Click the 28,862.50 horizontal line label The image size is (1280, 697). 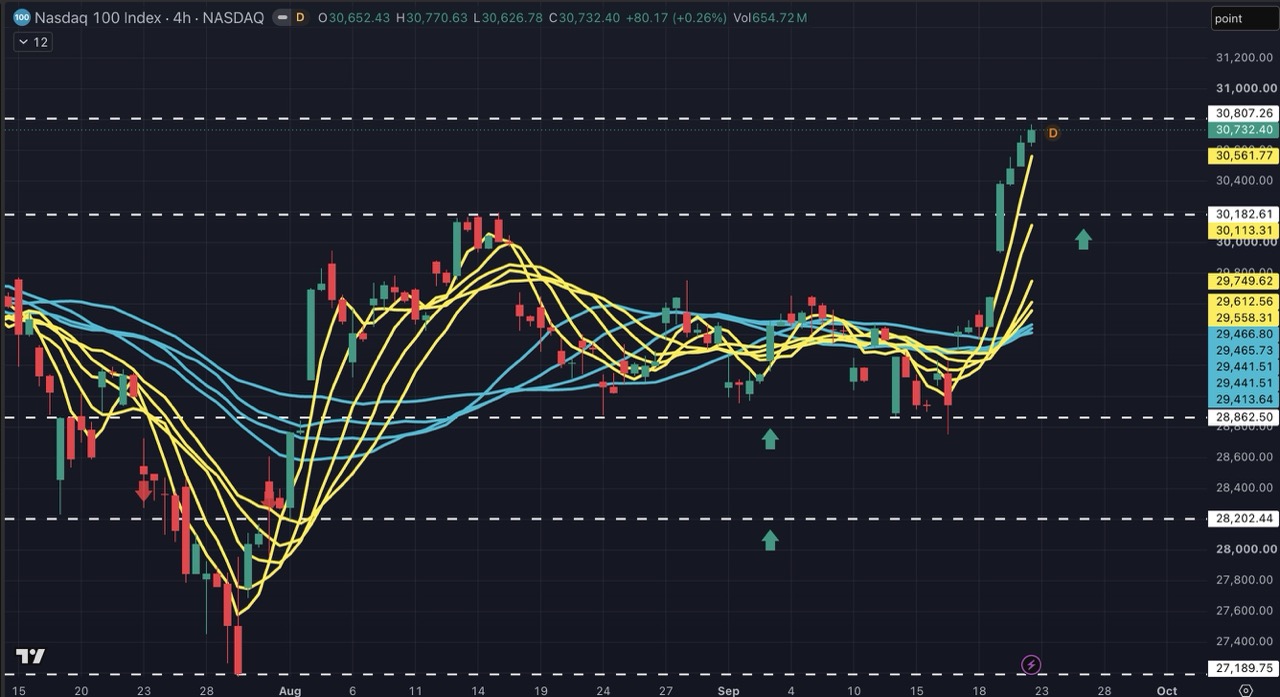1243,417
